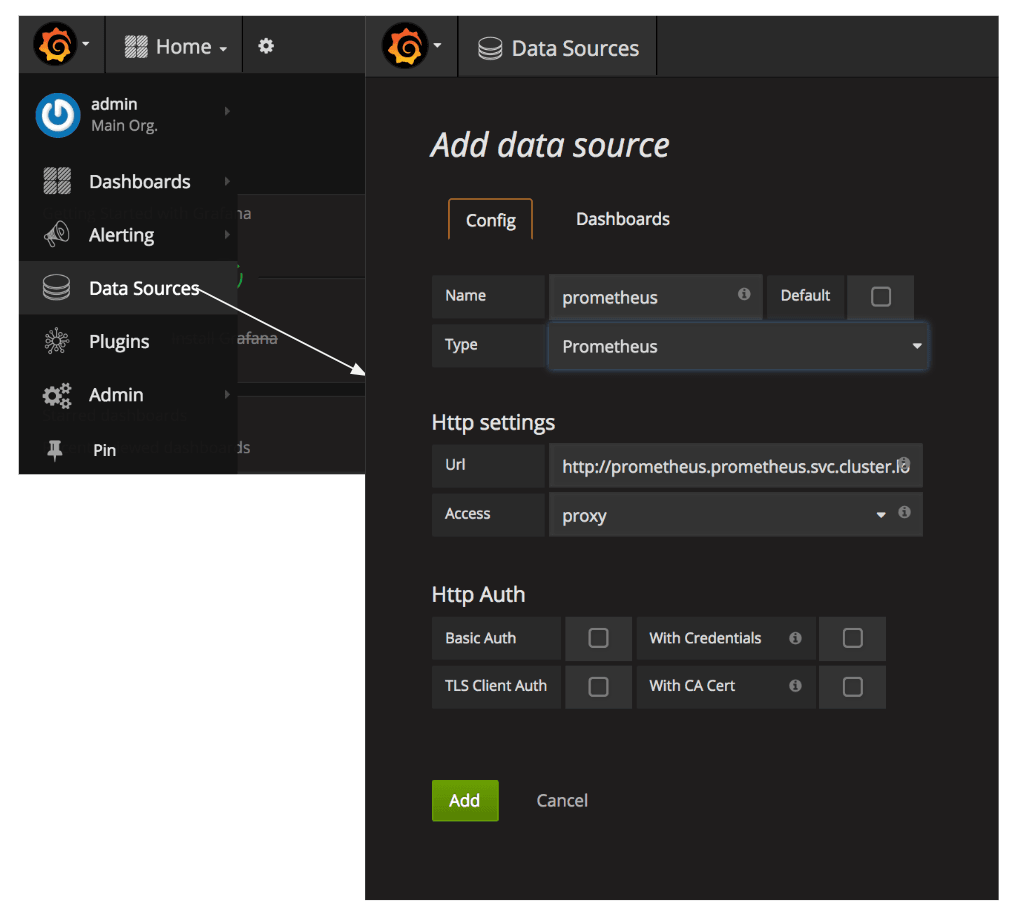Open the Type dropdown showing Prometheus
1016x914 pixels.
click(x=738, y=346)
